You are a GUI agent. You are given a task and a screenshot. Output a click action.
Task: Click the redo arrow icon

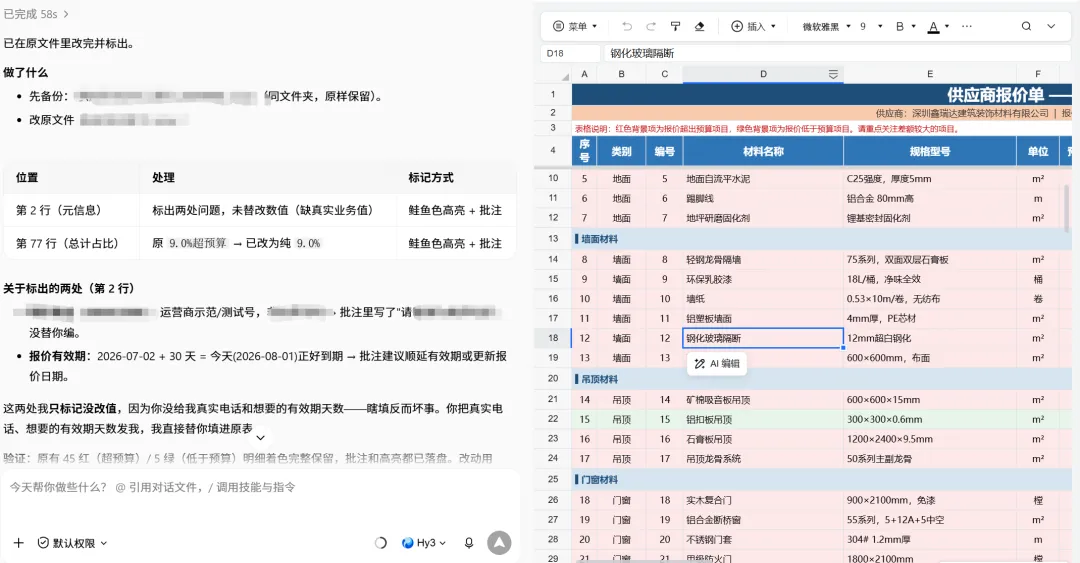tap(651, 26)
